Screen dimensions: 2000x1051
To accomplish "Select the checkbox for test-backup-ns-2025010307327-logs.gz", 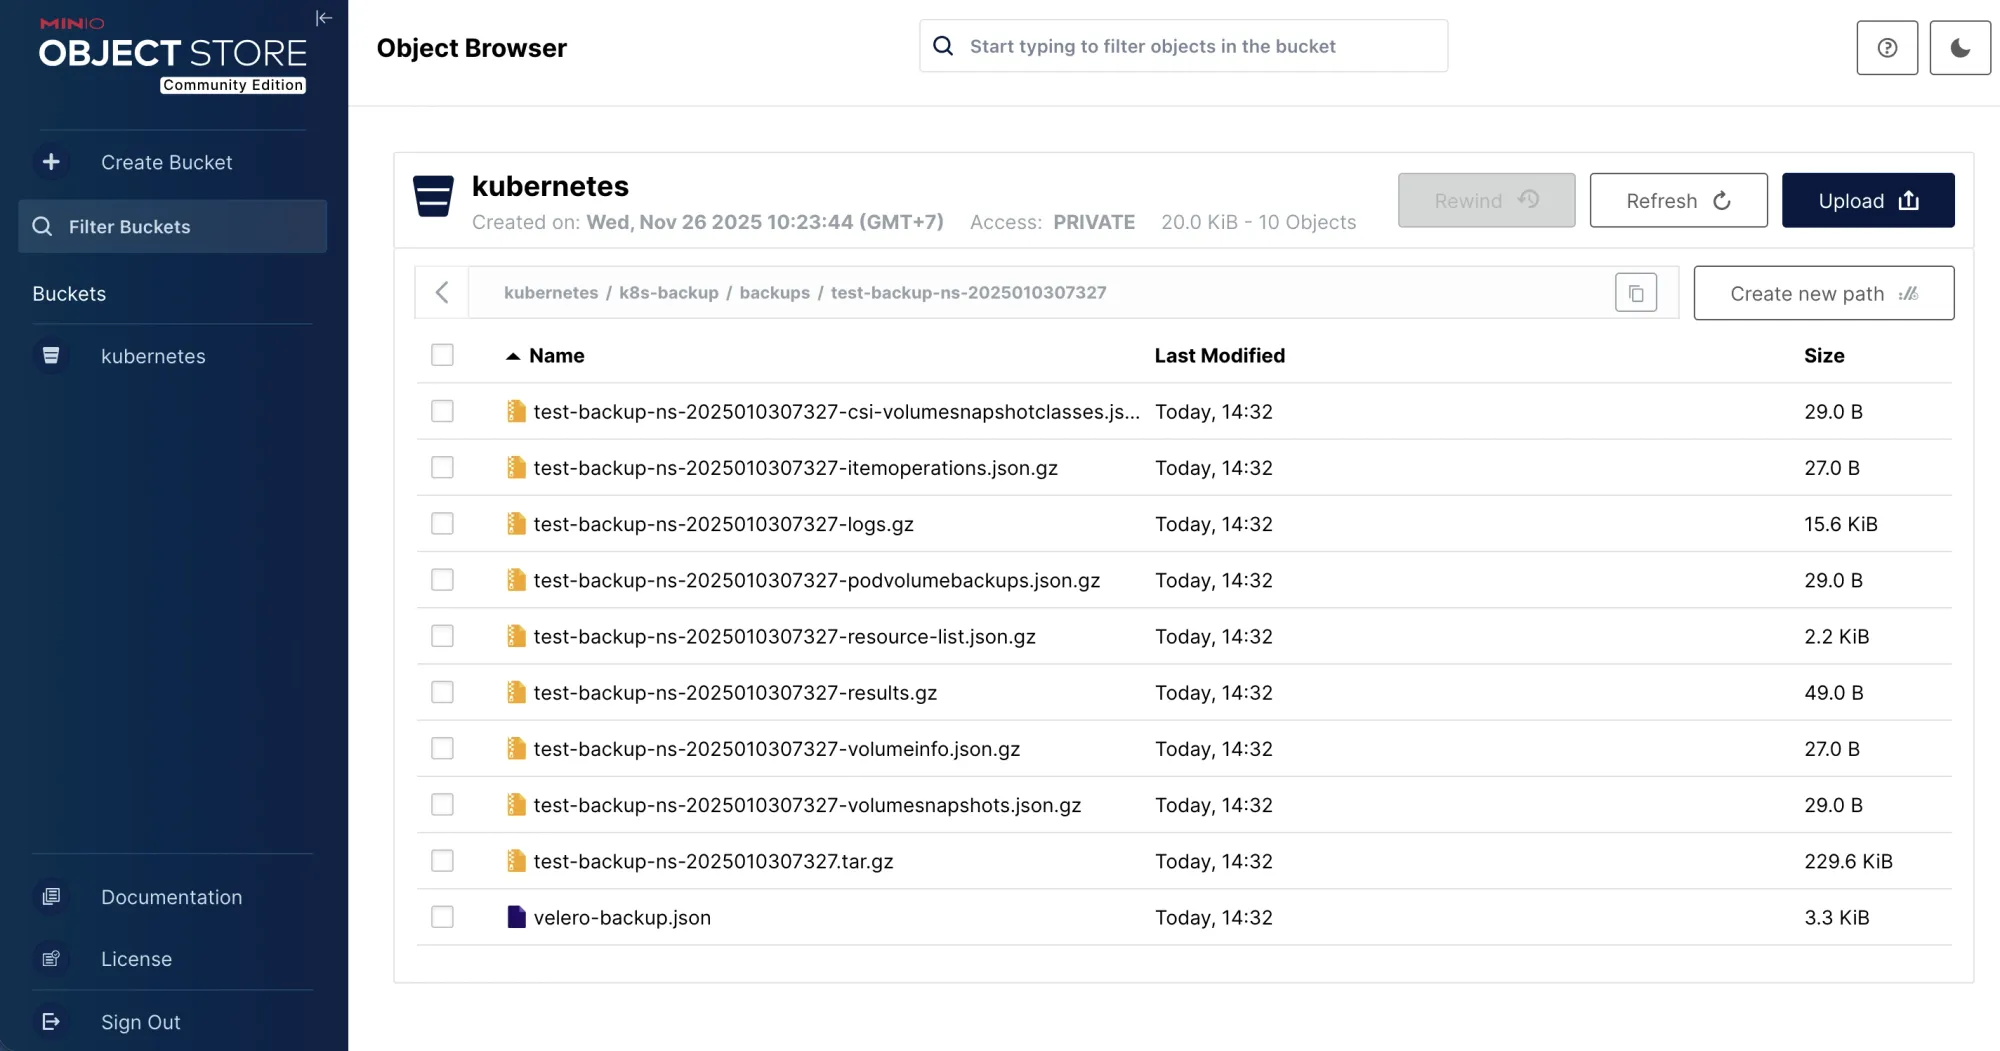I will click(x=442, y=523).
